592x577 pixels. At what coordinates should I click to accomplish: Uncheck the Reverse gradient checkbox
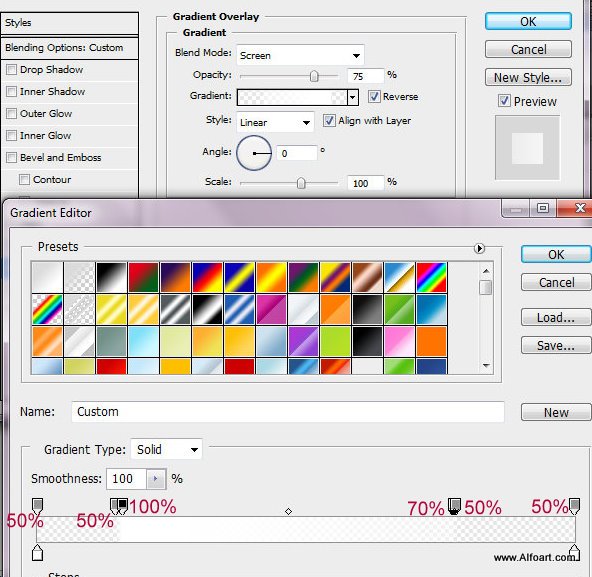(374, 97)
